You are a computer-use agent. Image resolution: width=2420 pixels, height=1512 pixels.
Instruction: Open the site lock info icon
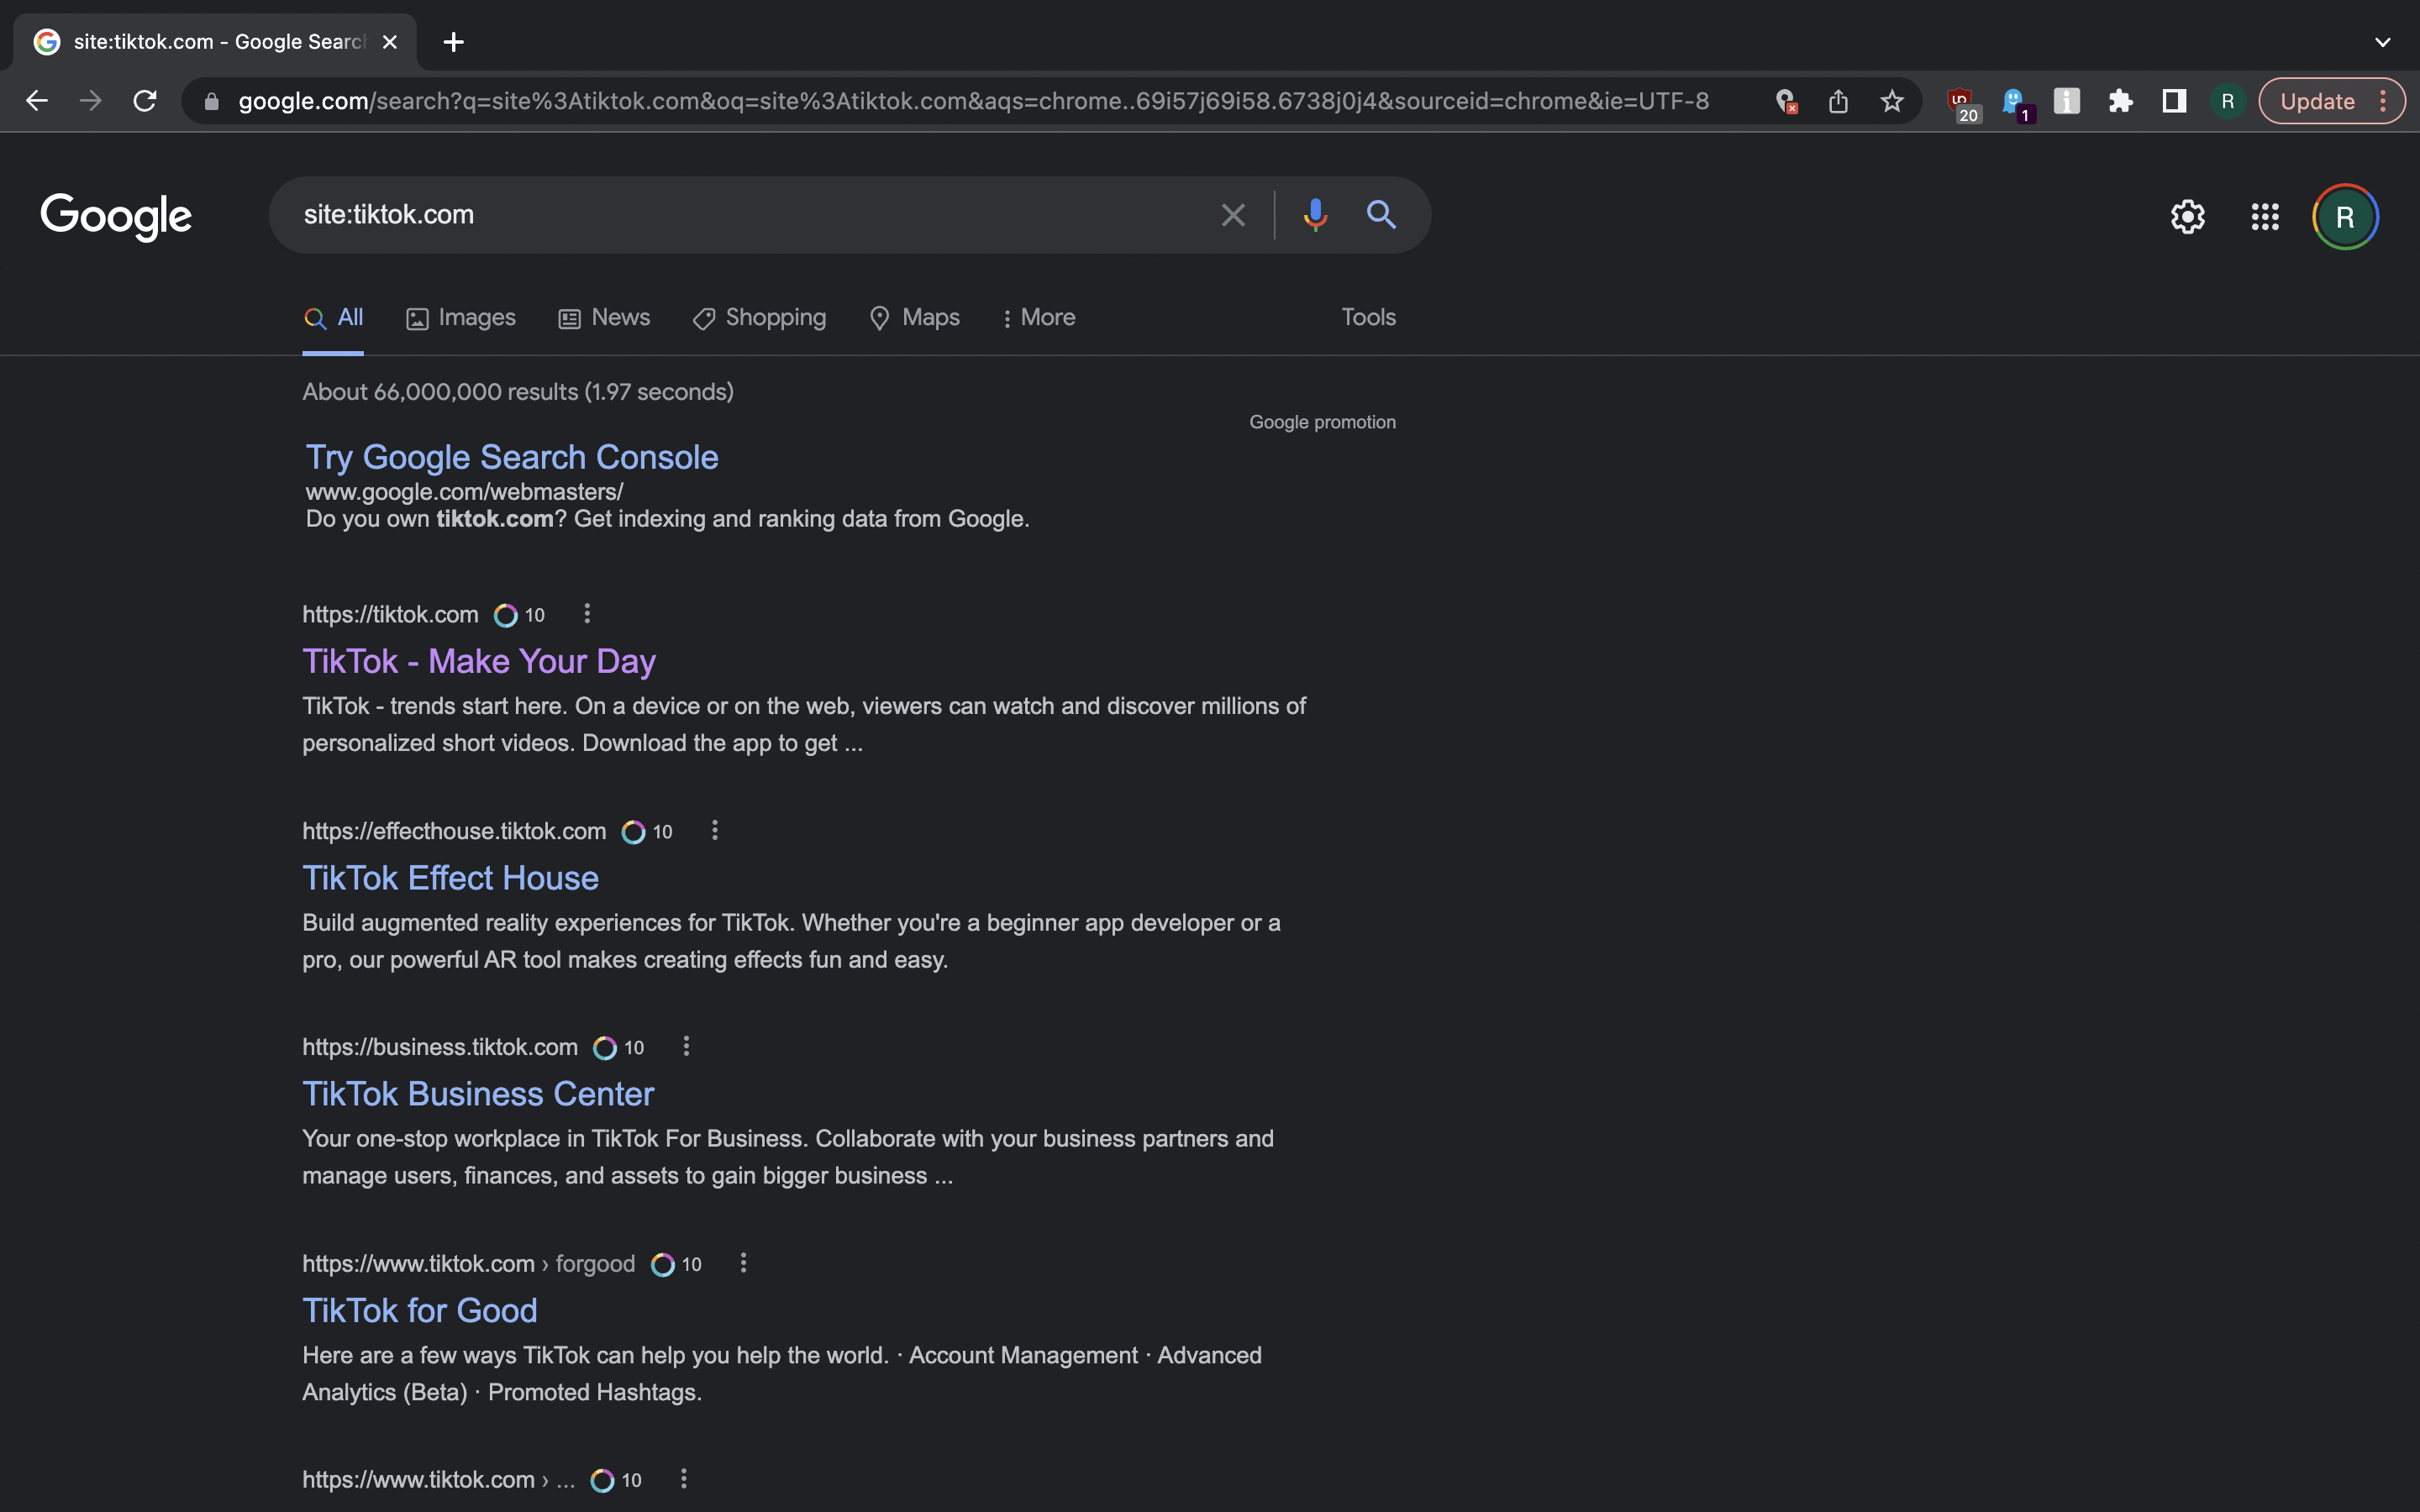[x=211, y=101]
